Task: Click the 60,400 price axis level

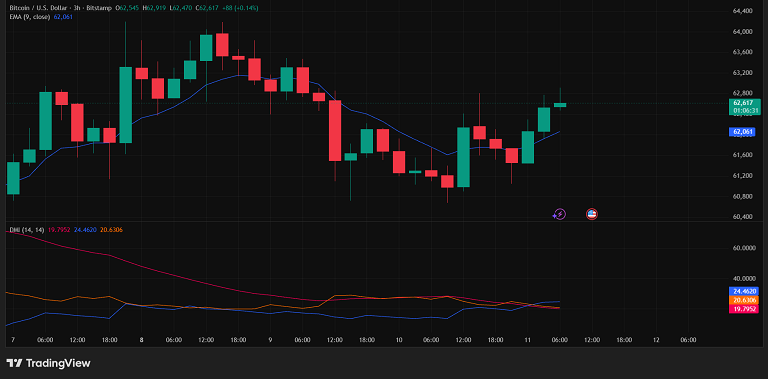Action: (743, 216)
